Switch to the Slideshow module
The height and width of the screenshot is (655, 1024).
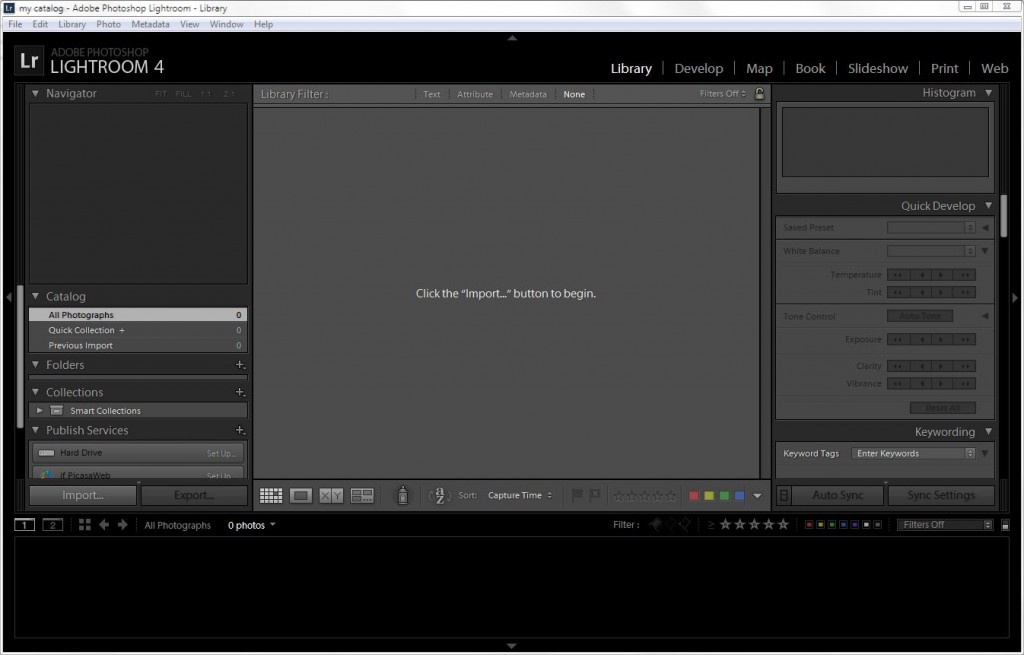(x=878, y=68)
